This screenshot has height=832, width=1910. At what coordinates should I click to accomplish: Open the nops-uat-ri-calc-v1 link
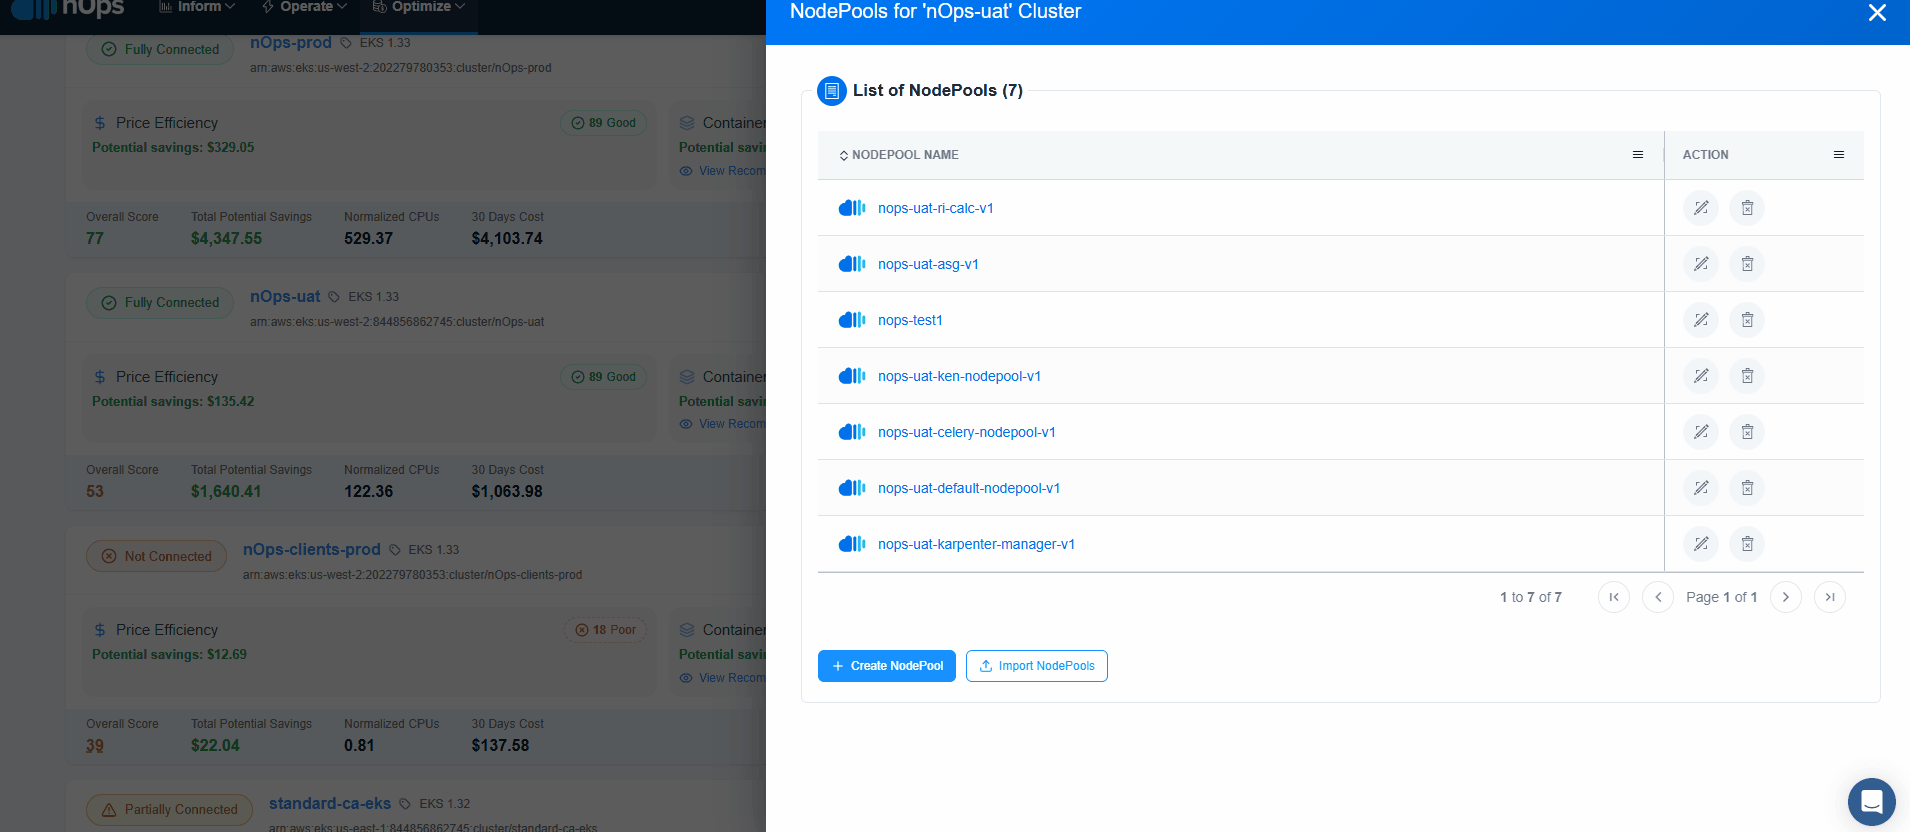[x=936, y=208]
